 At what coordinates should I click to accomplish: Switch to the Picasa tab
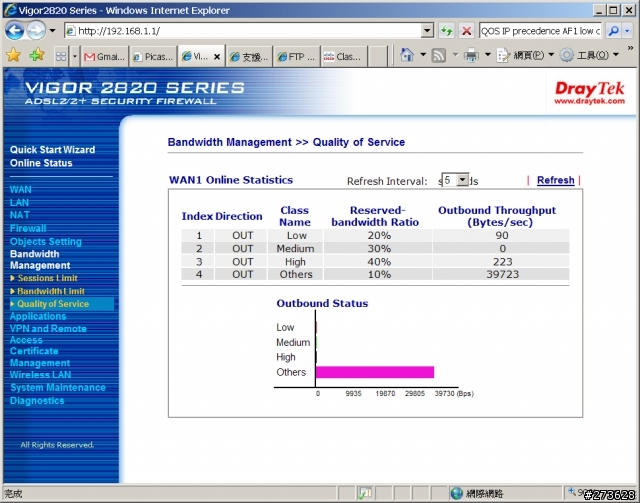pyautogui.click(x=153, y=56)
